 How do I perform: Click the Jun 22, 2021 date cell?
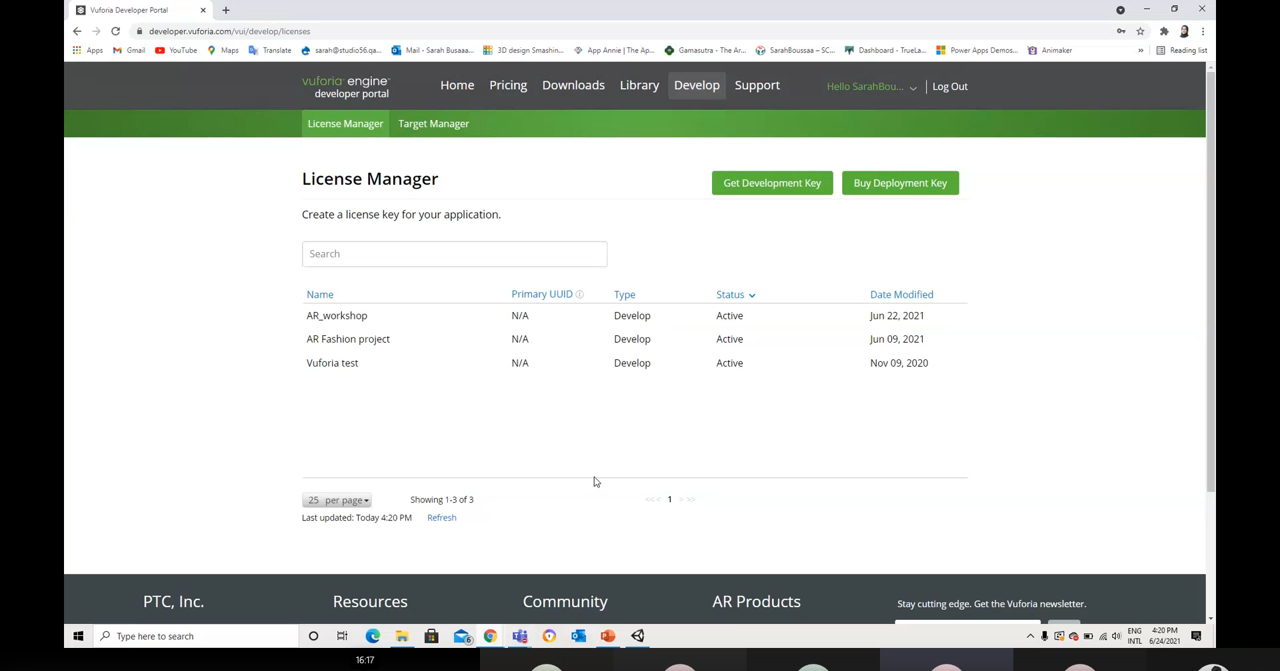(896, 316)
